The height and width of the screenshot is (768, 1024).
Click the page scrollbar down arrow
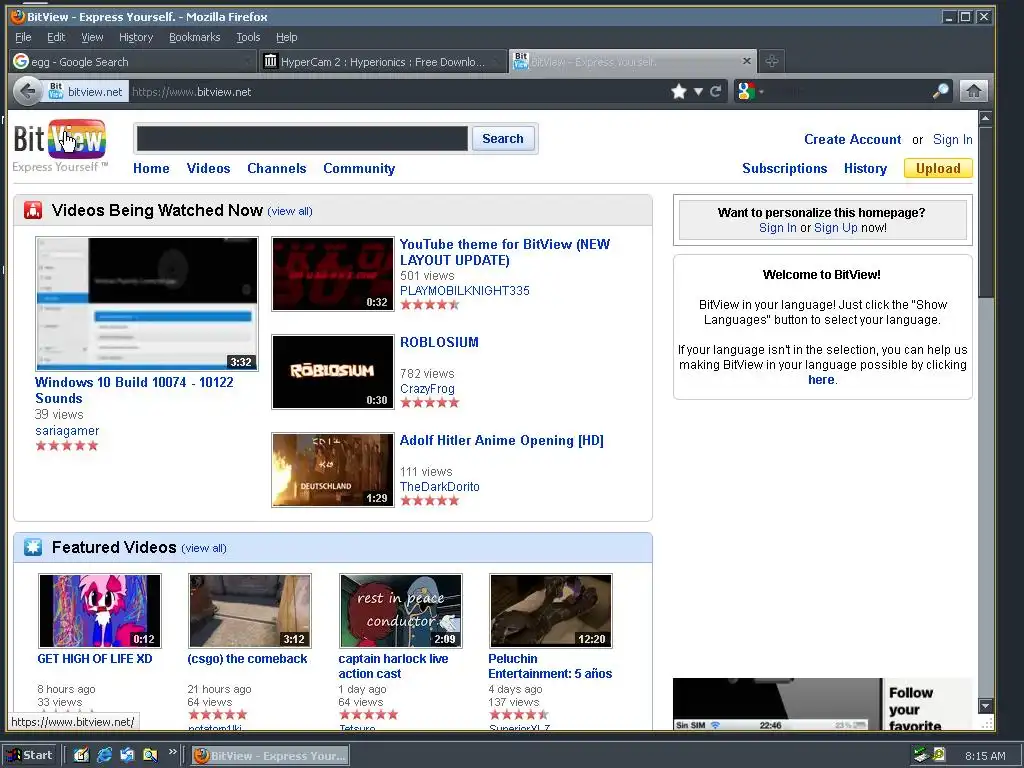point(985,706)
